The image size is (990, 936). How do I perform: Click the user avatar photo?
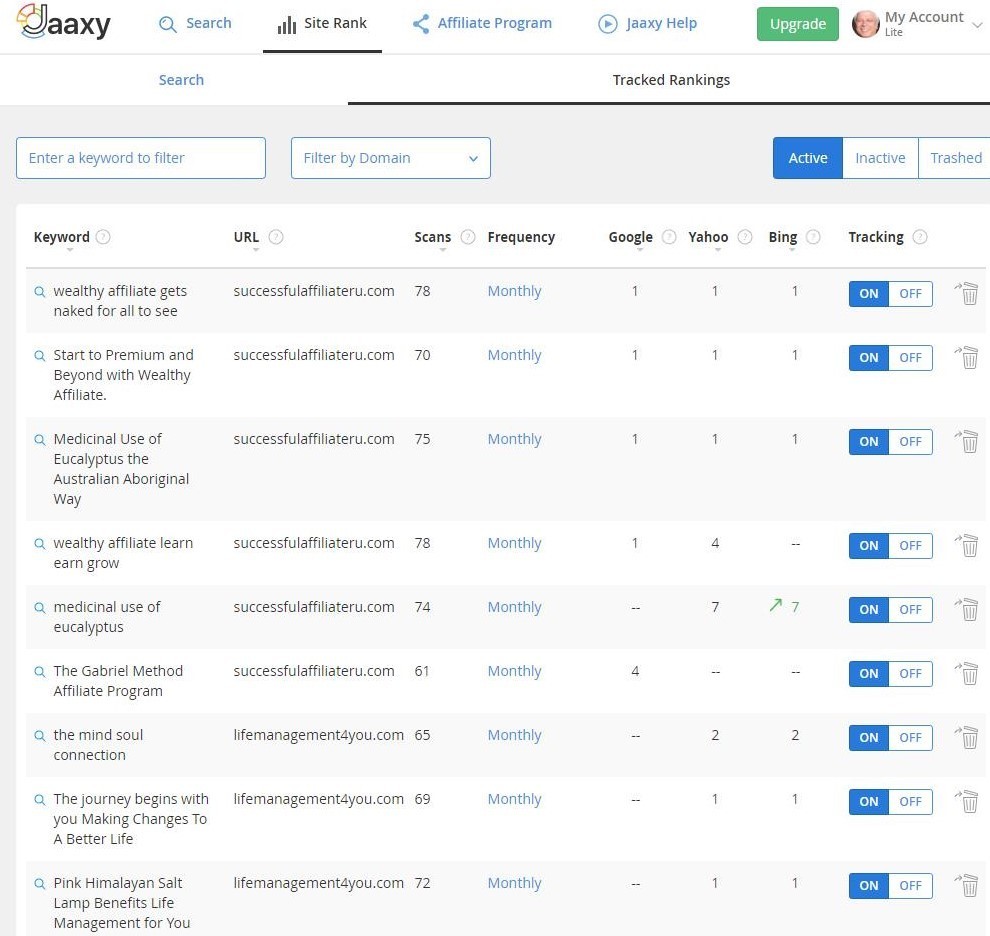tap(865, 24)
